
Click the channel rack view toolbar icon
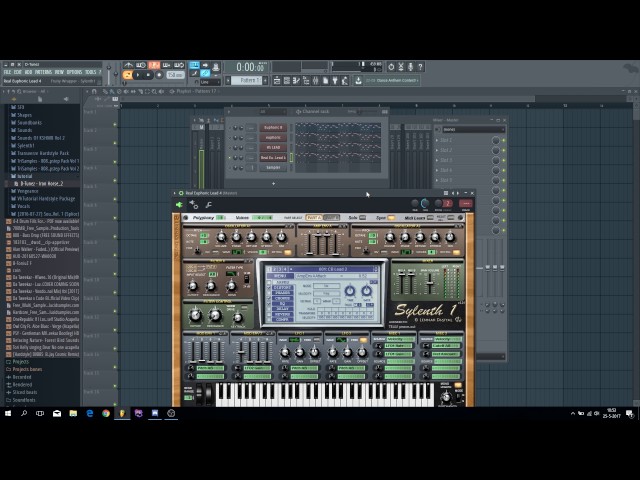(x=287, y=81)
